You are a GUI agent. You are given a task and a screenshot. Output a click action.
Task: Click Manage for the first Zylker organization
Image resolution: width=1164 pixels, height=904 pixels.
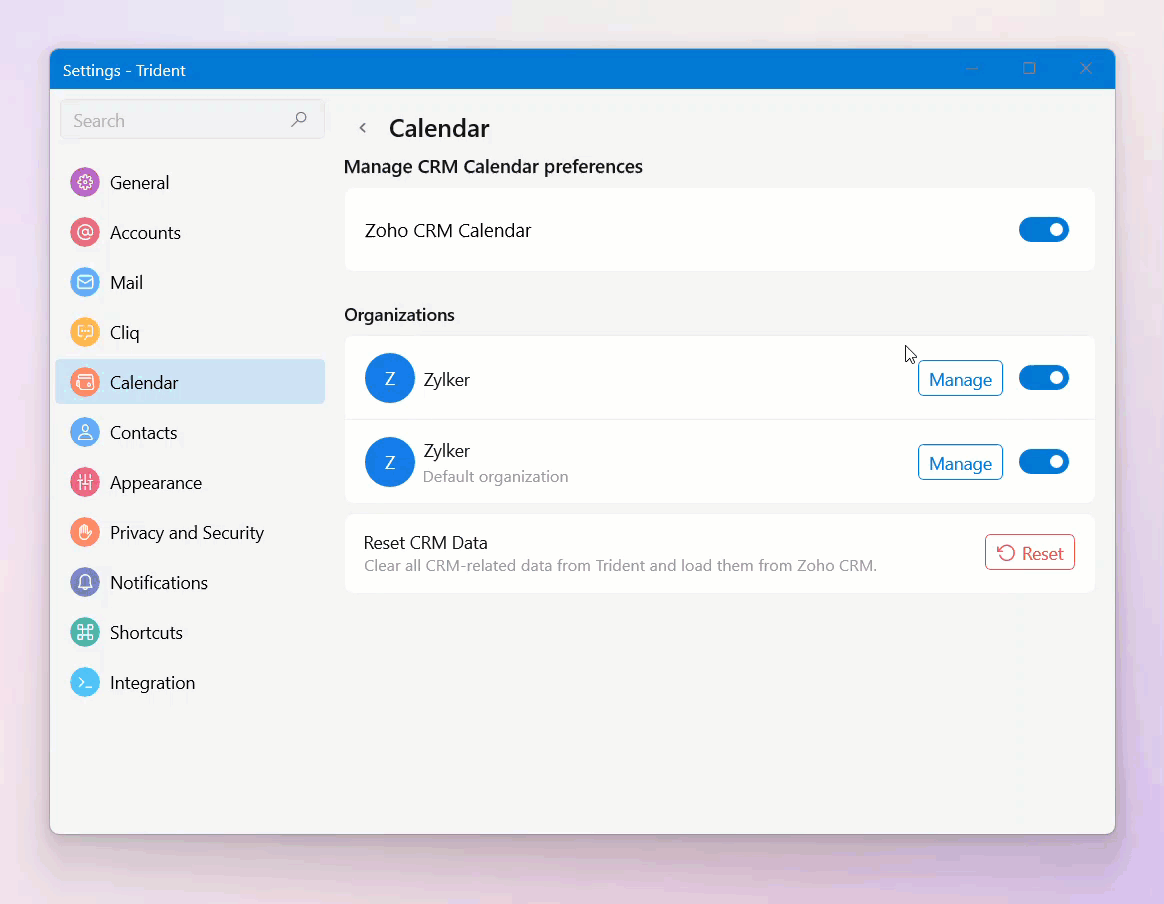tap(960, 379)
